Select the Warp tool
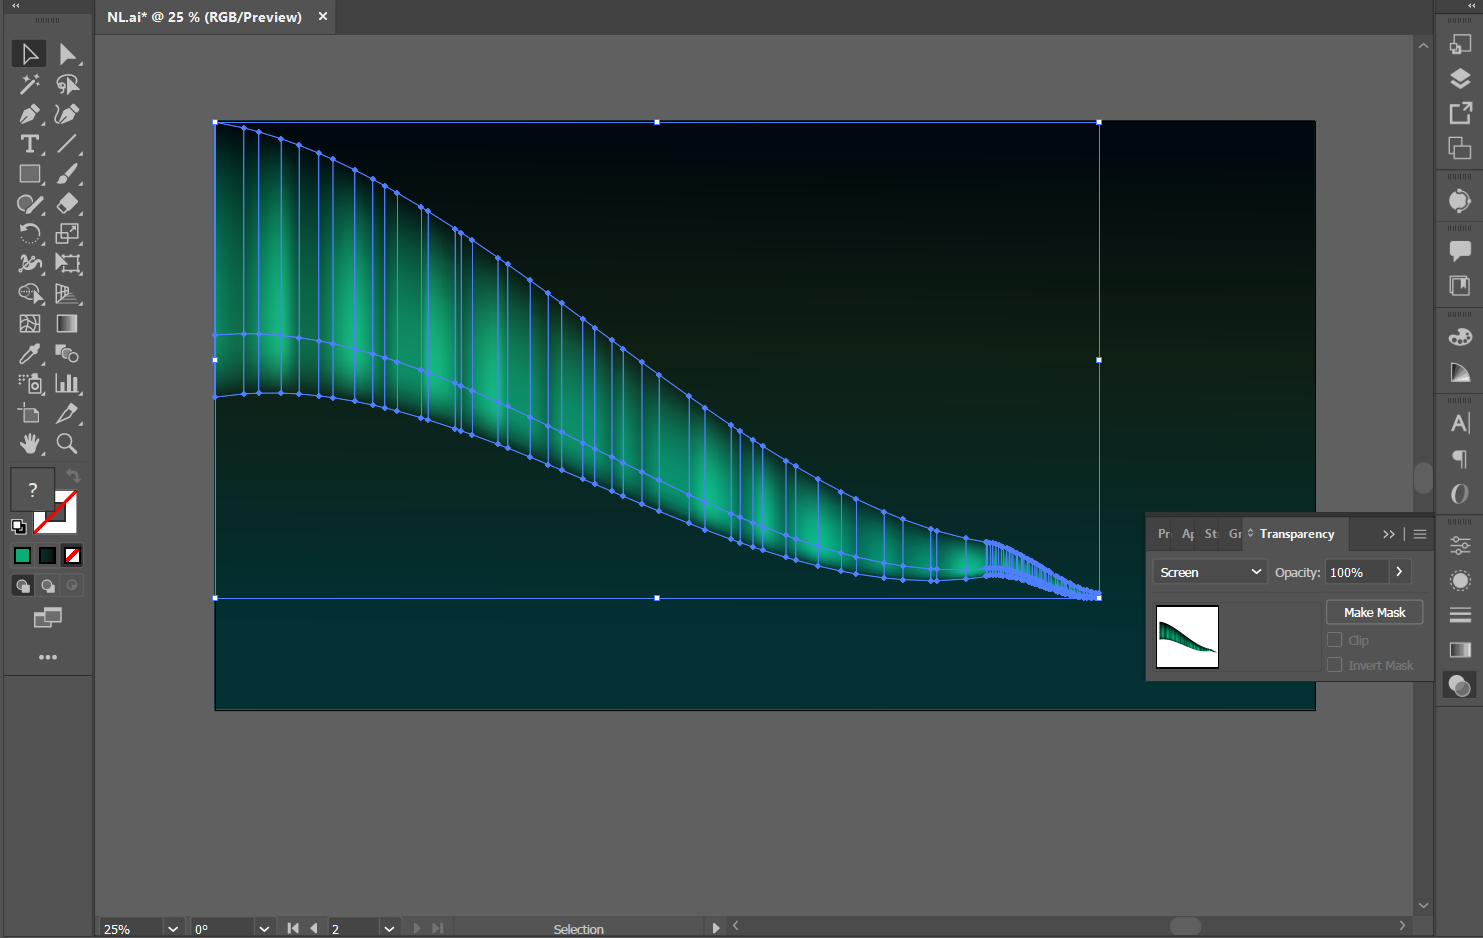 click(29, 264)
